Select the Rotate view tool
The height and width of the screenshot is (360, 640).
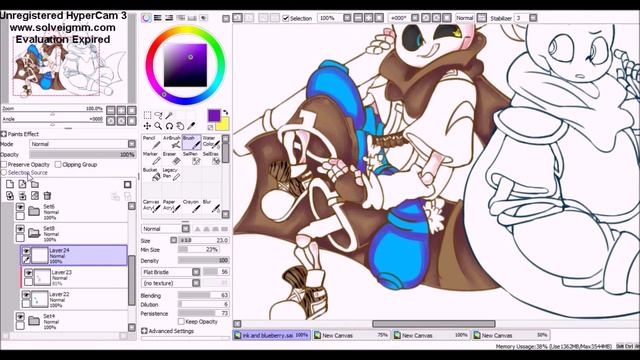pyautogui.click(x=169, y=126)
